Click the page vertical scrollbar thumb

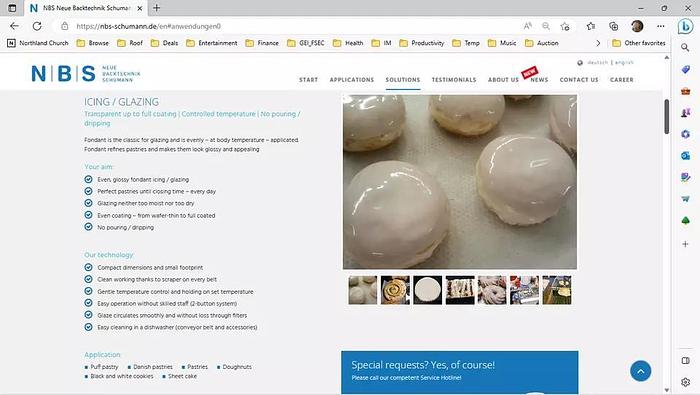(667, 116)
